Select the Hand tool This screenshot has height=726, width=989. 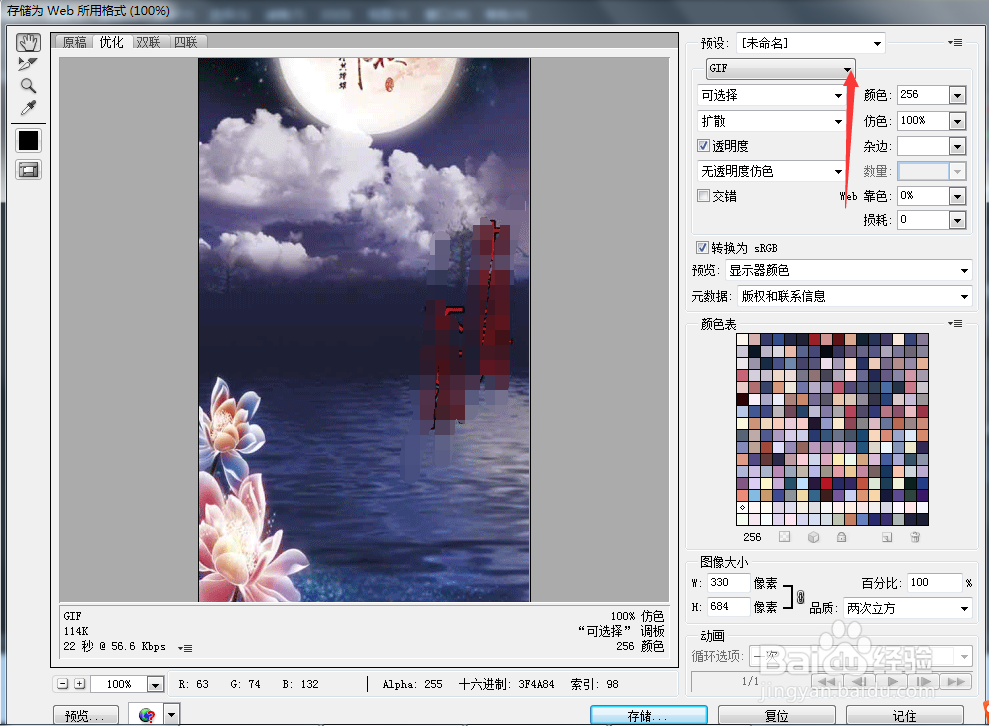tap(28, 42)
